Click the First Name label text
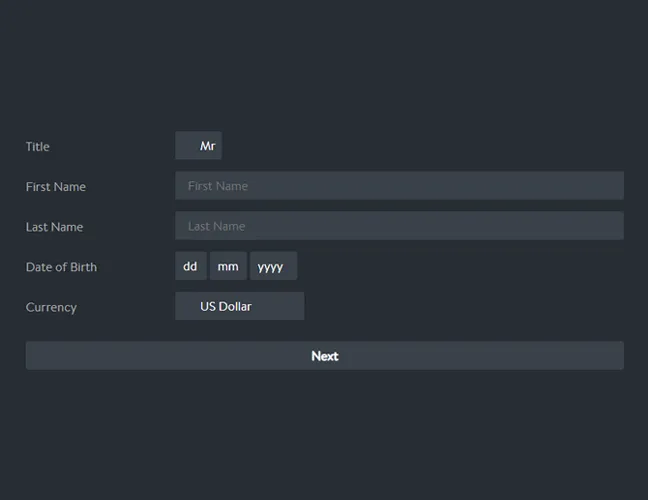 pos(56,187)
